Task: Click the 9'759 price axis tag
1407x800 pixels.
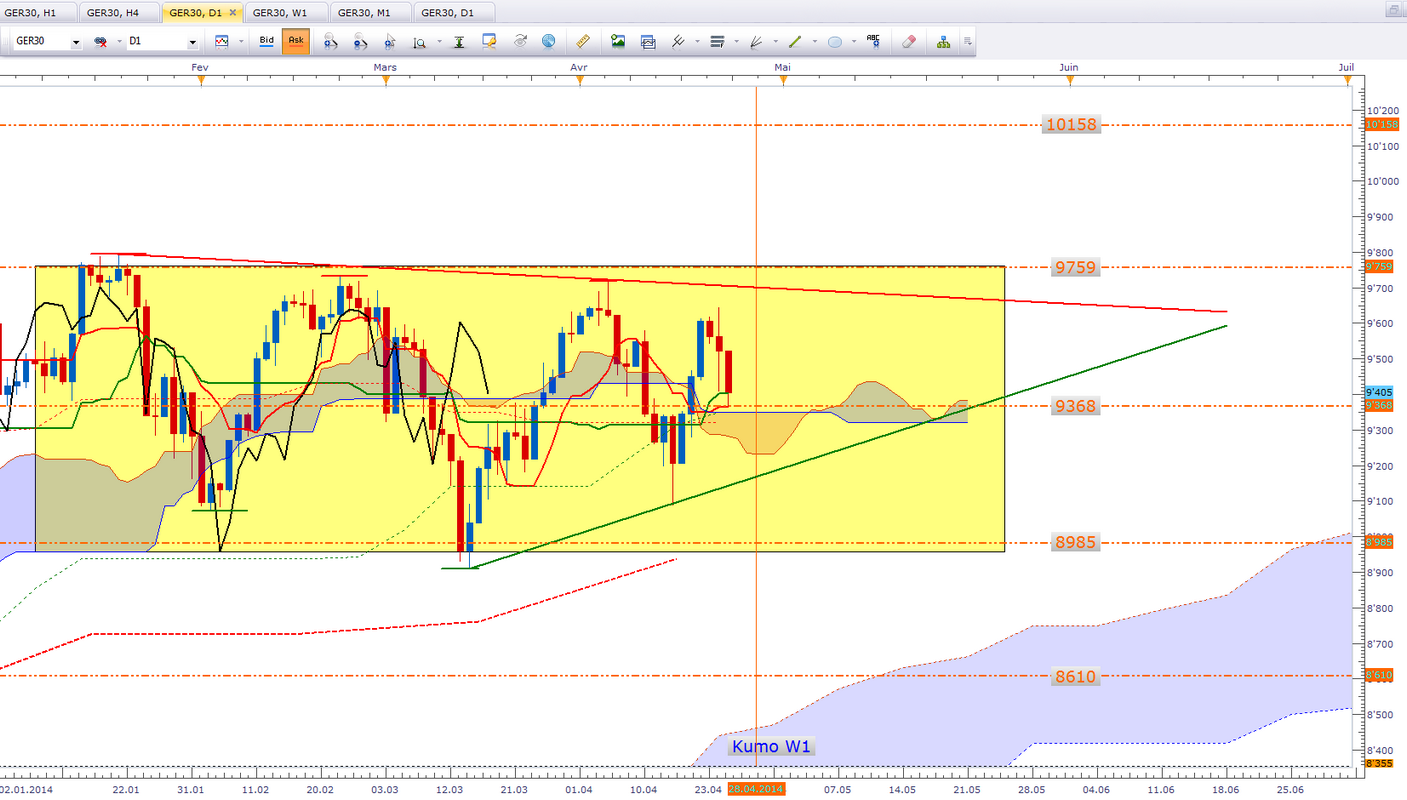Action: pyautogui.click(x=1377, y=267)
